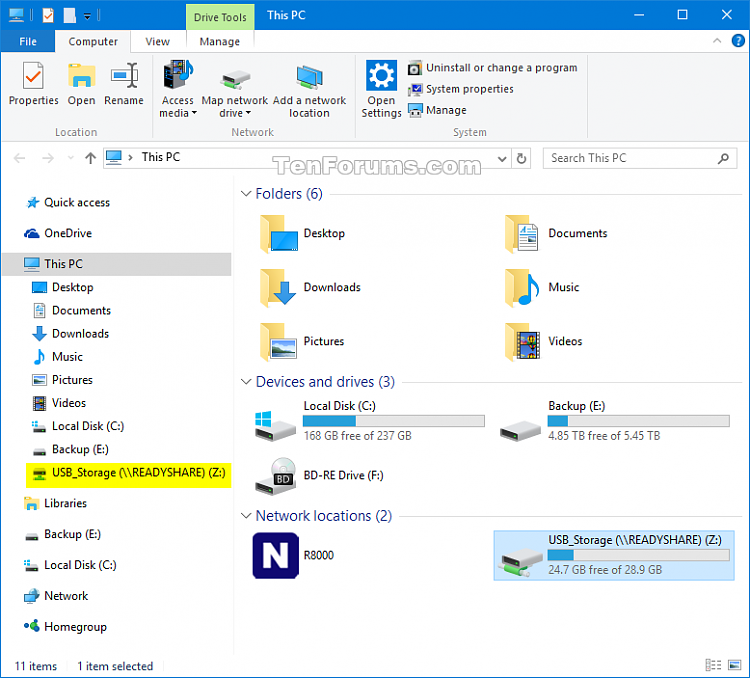The width and height of the screenshot is (750, 678).
Task: Click the This PC address bar path
Action: (x=161, y=157)
